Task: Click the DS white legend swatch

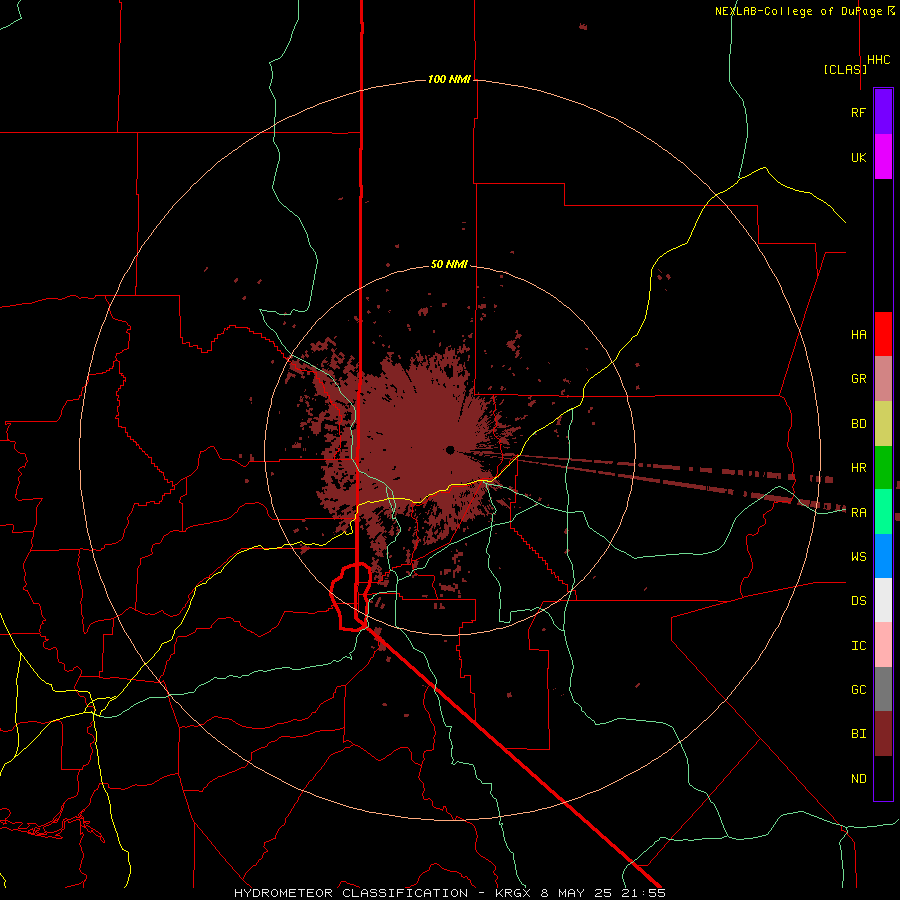Action: coord(883,600)
